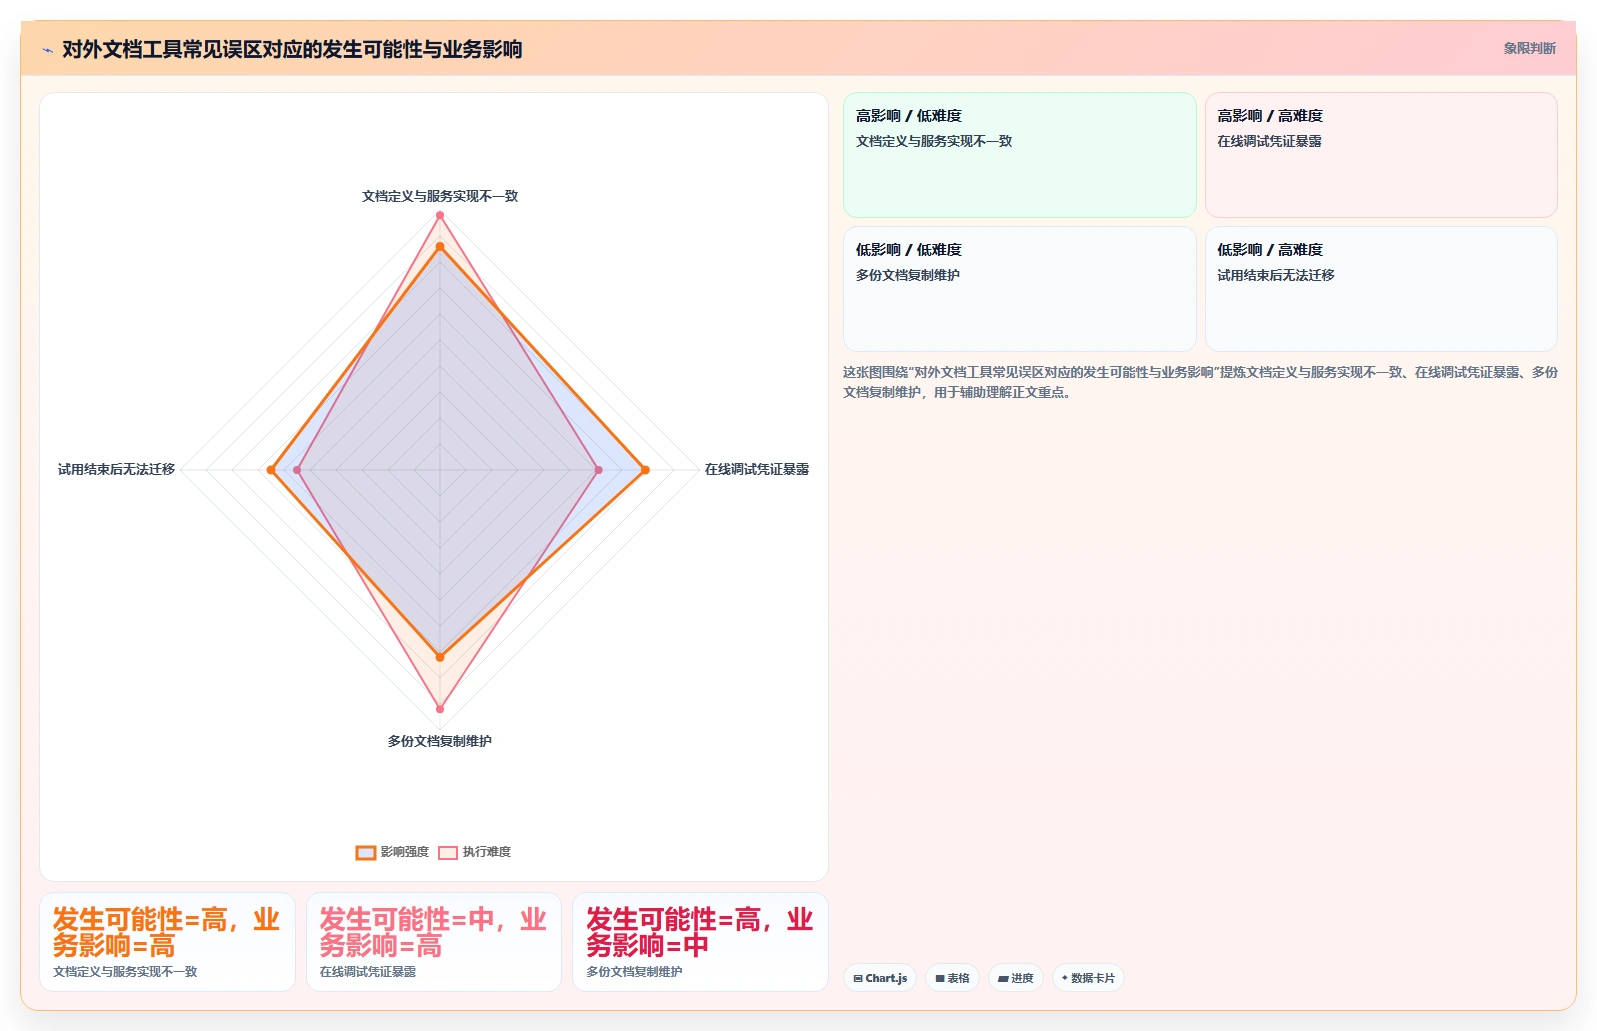The width and height of the screenshot is (1597, 1031).
Task: Open the 高影响 / 高难度 quadrant card
Action: pos(1381,155)
